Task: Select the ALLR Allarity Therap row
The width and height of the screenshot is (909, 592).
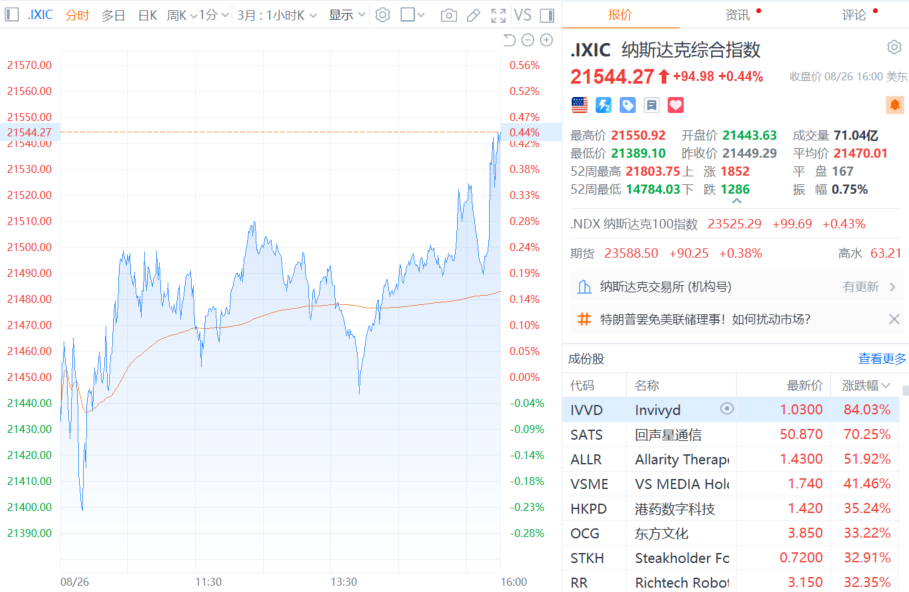Action: click(x=730, y=459)
